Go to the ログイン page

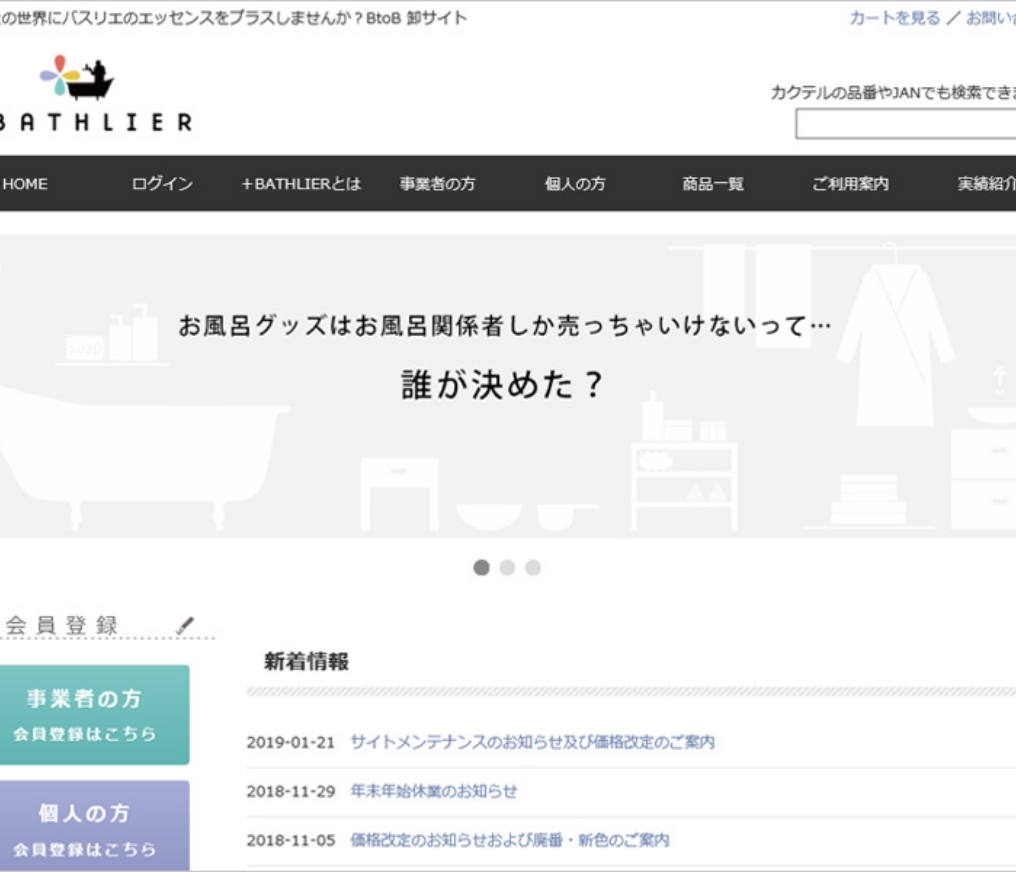162,184
